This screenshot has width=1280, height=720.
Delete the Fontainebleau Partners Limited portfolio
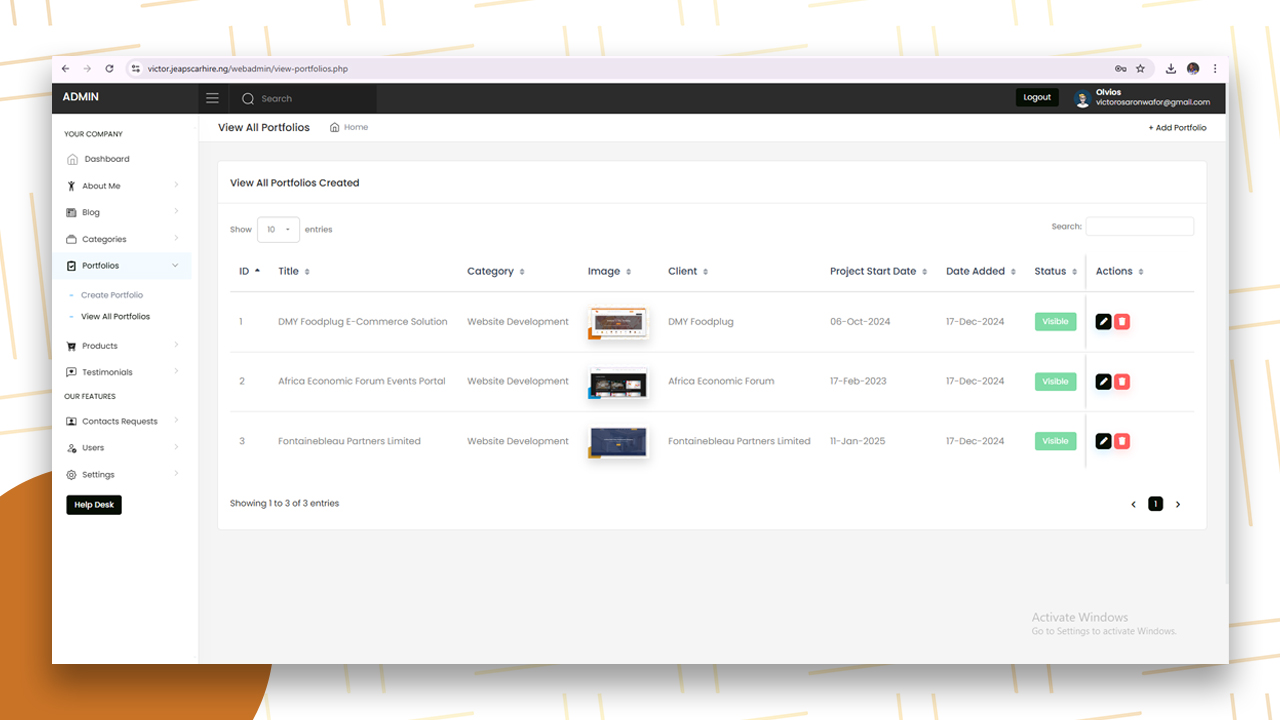point(1122,441)
